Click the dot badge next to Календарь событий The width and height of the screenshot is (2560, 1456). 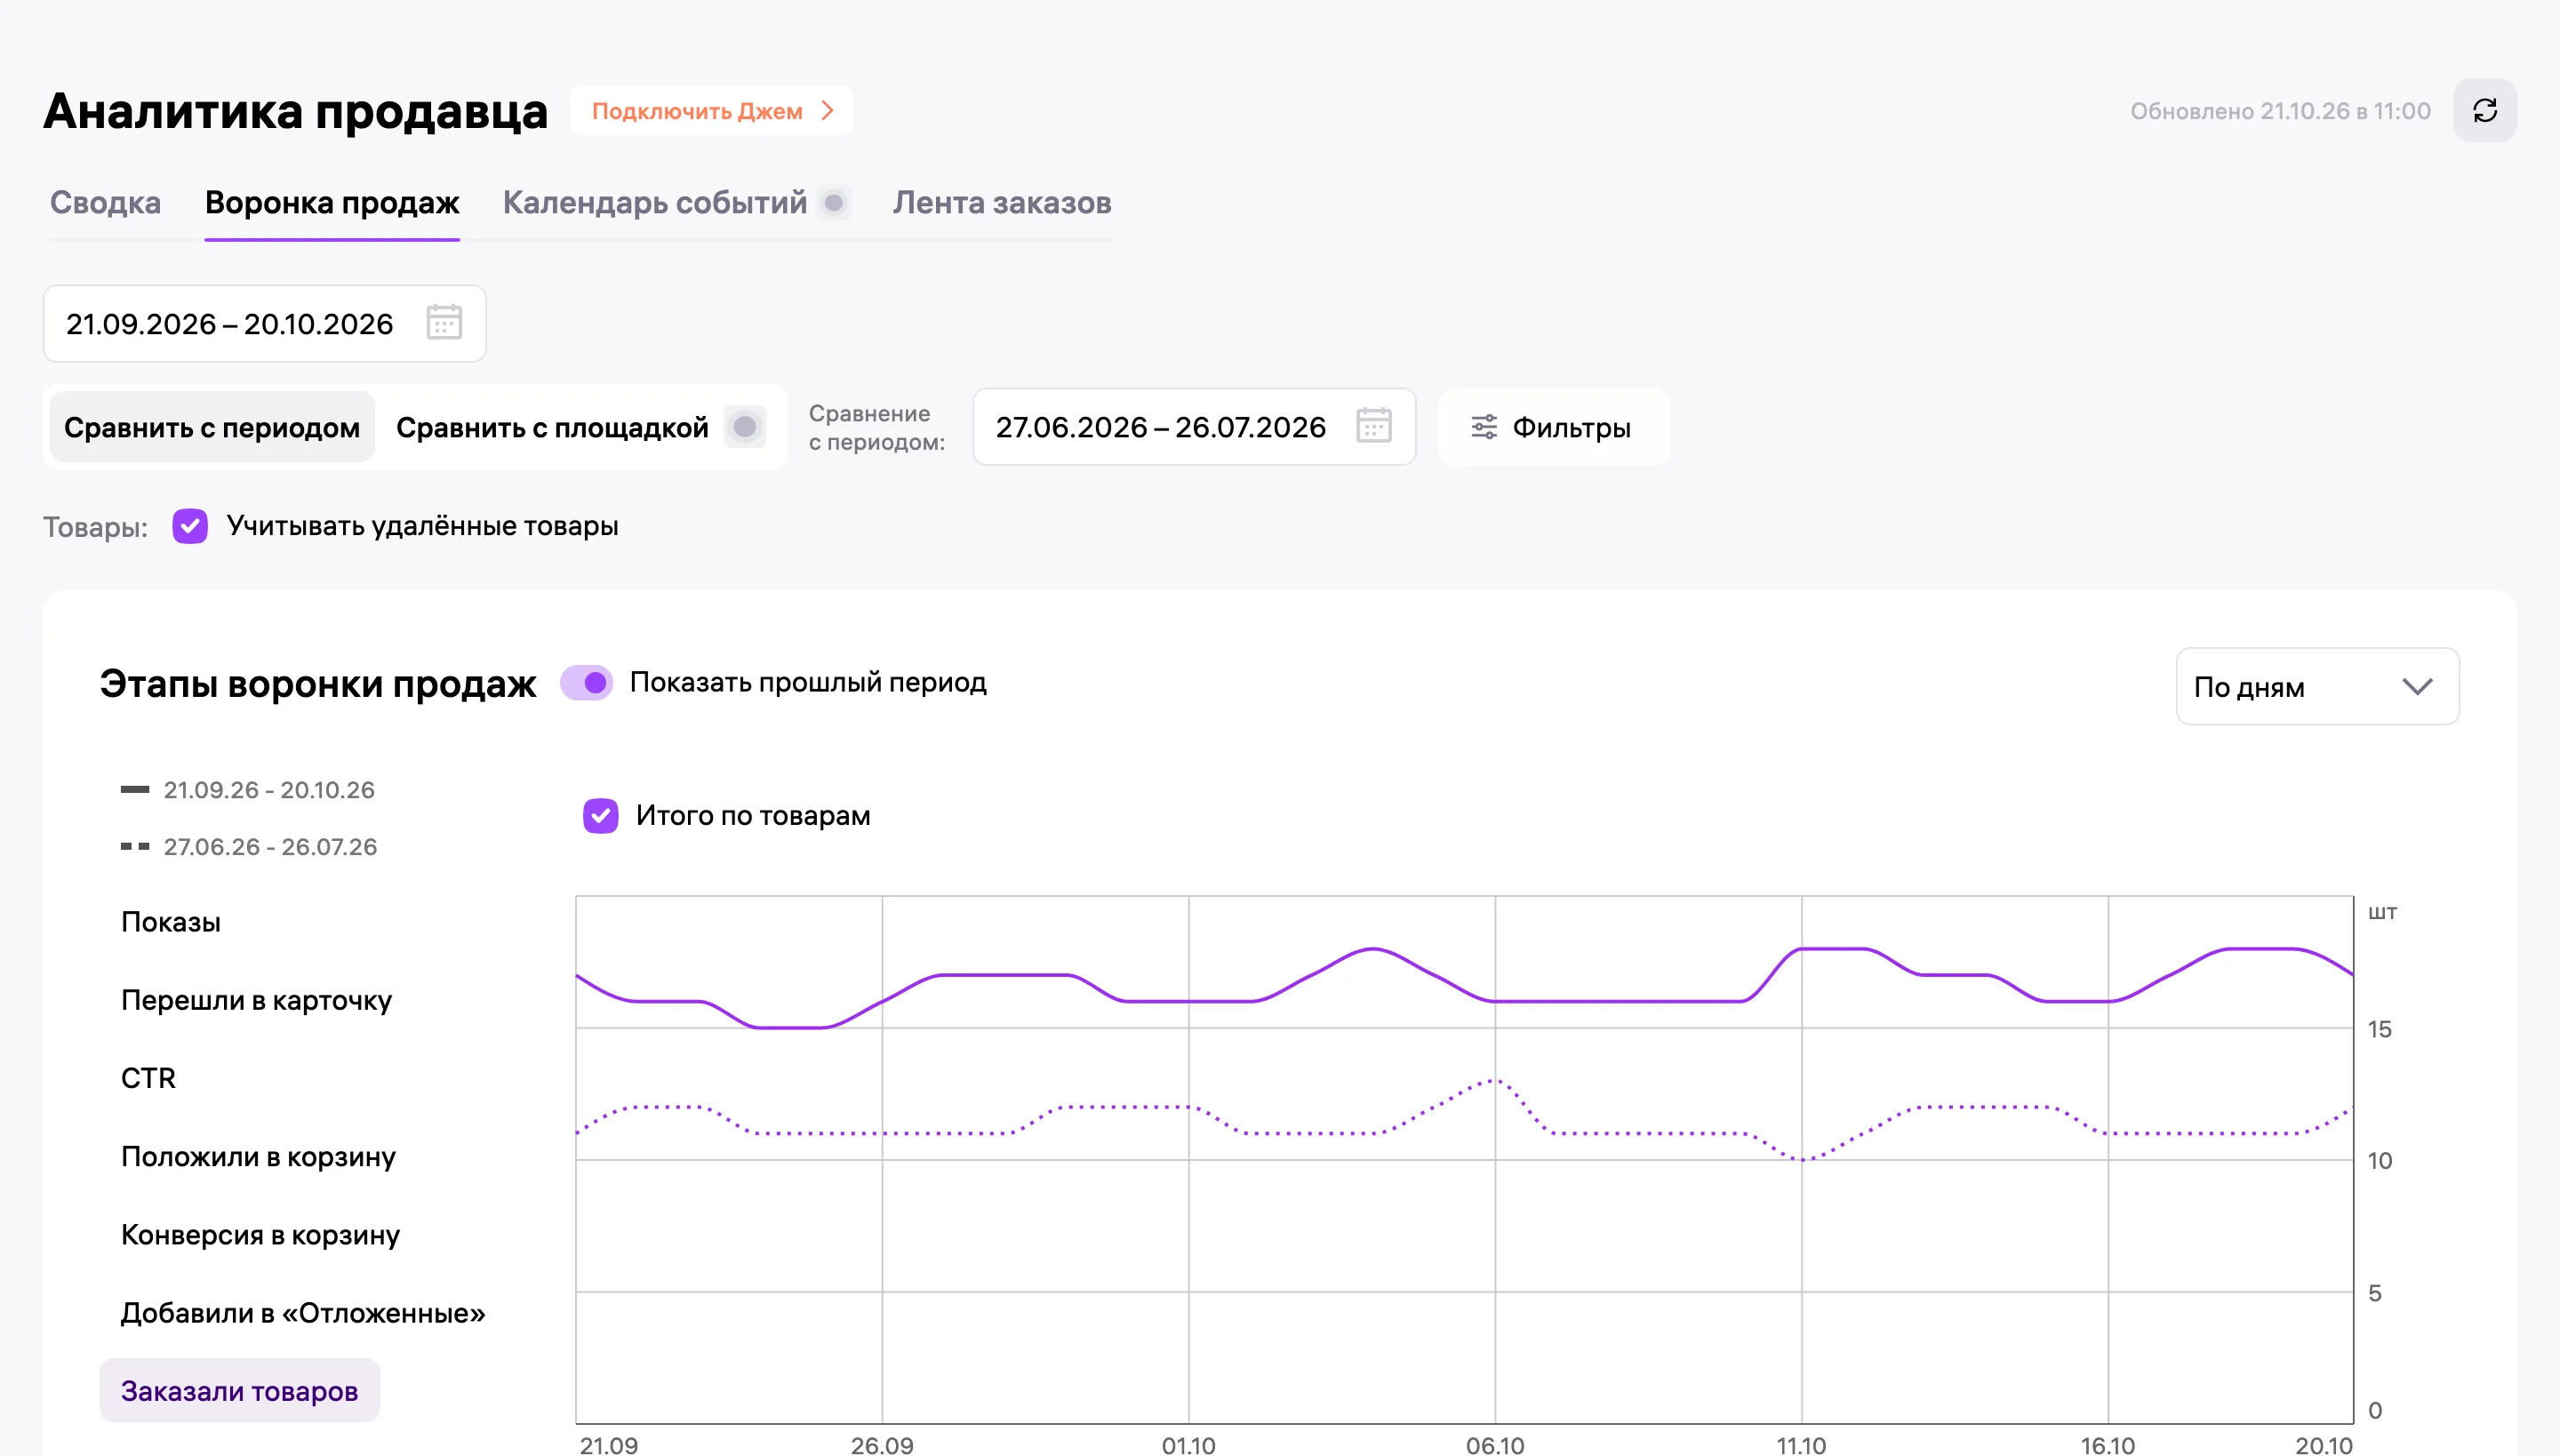833,203
